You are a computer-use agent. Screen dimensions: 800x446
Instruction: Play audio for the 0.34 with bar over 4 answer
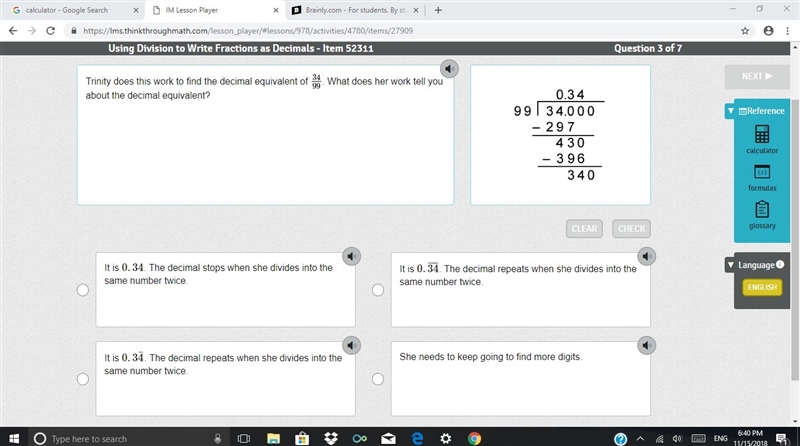pos(352,345)
